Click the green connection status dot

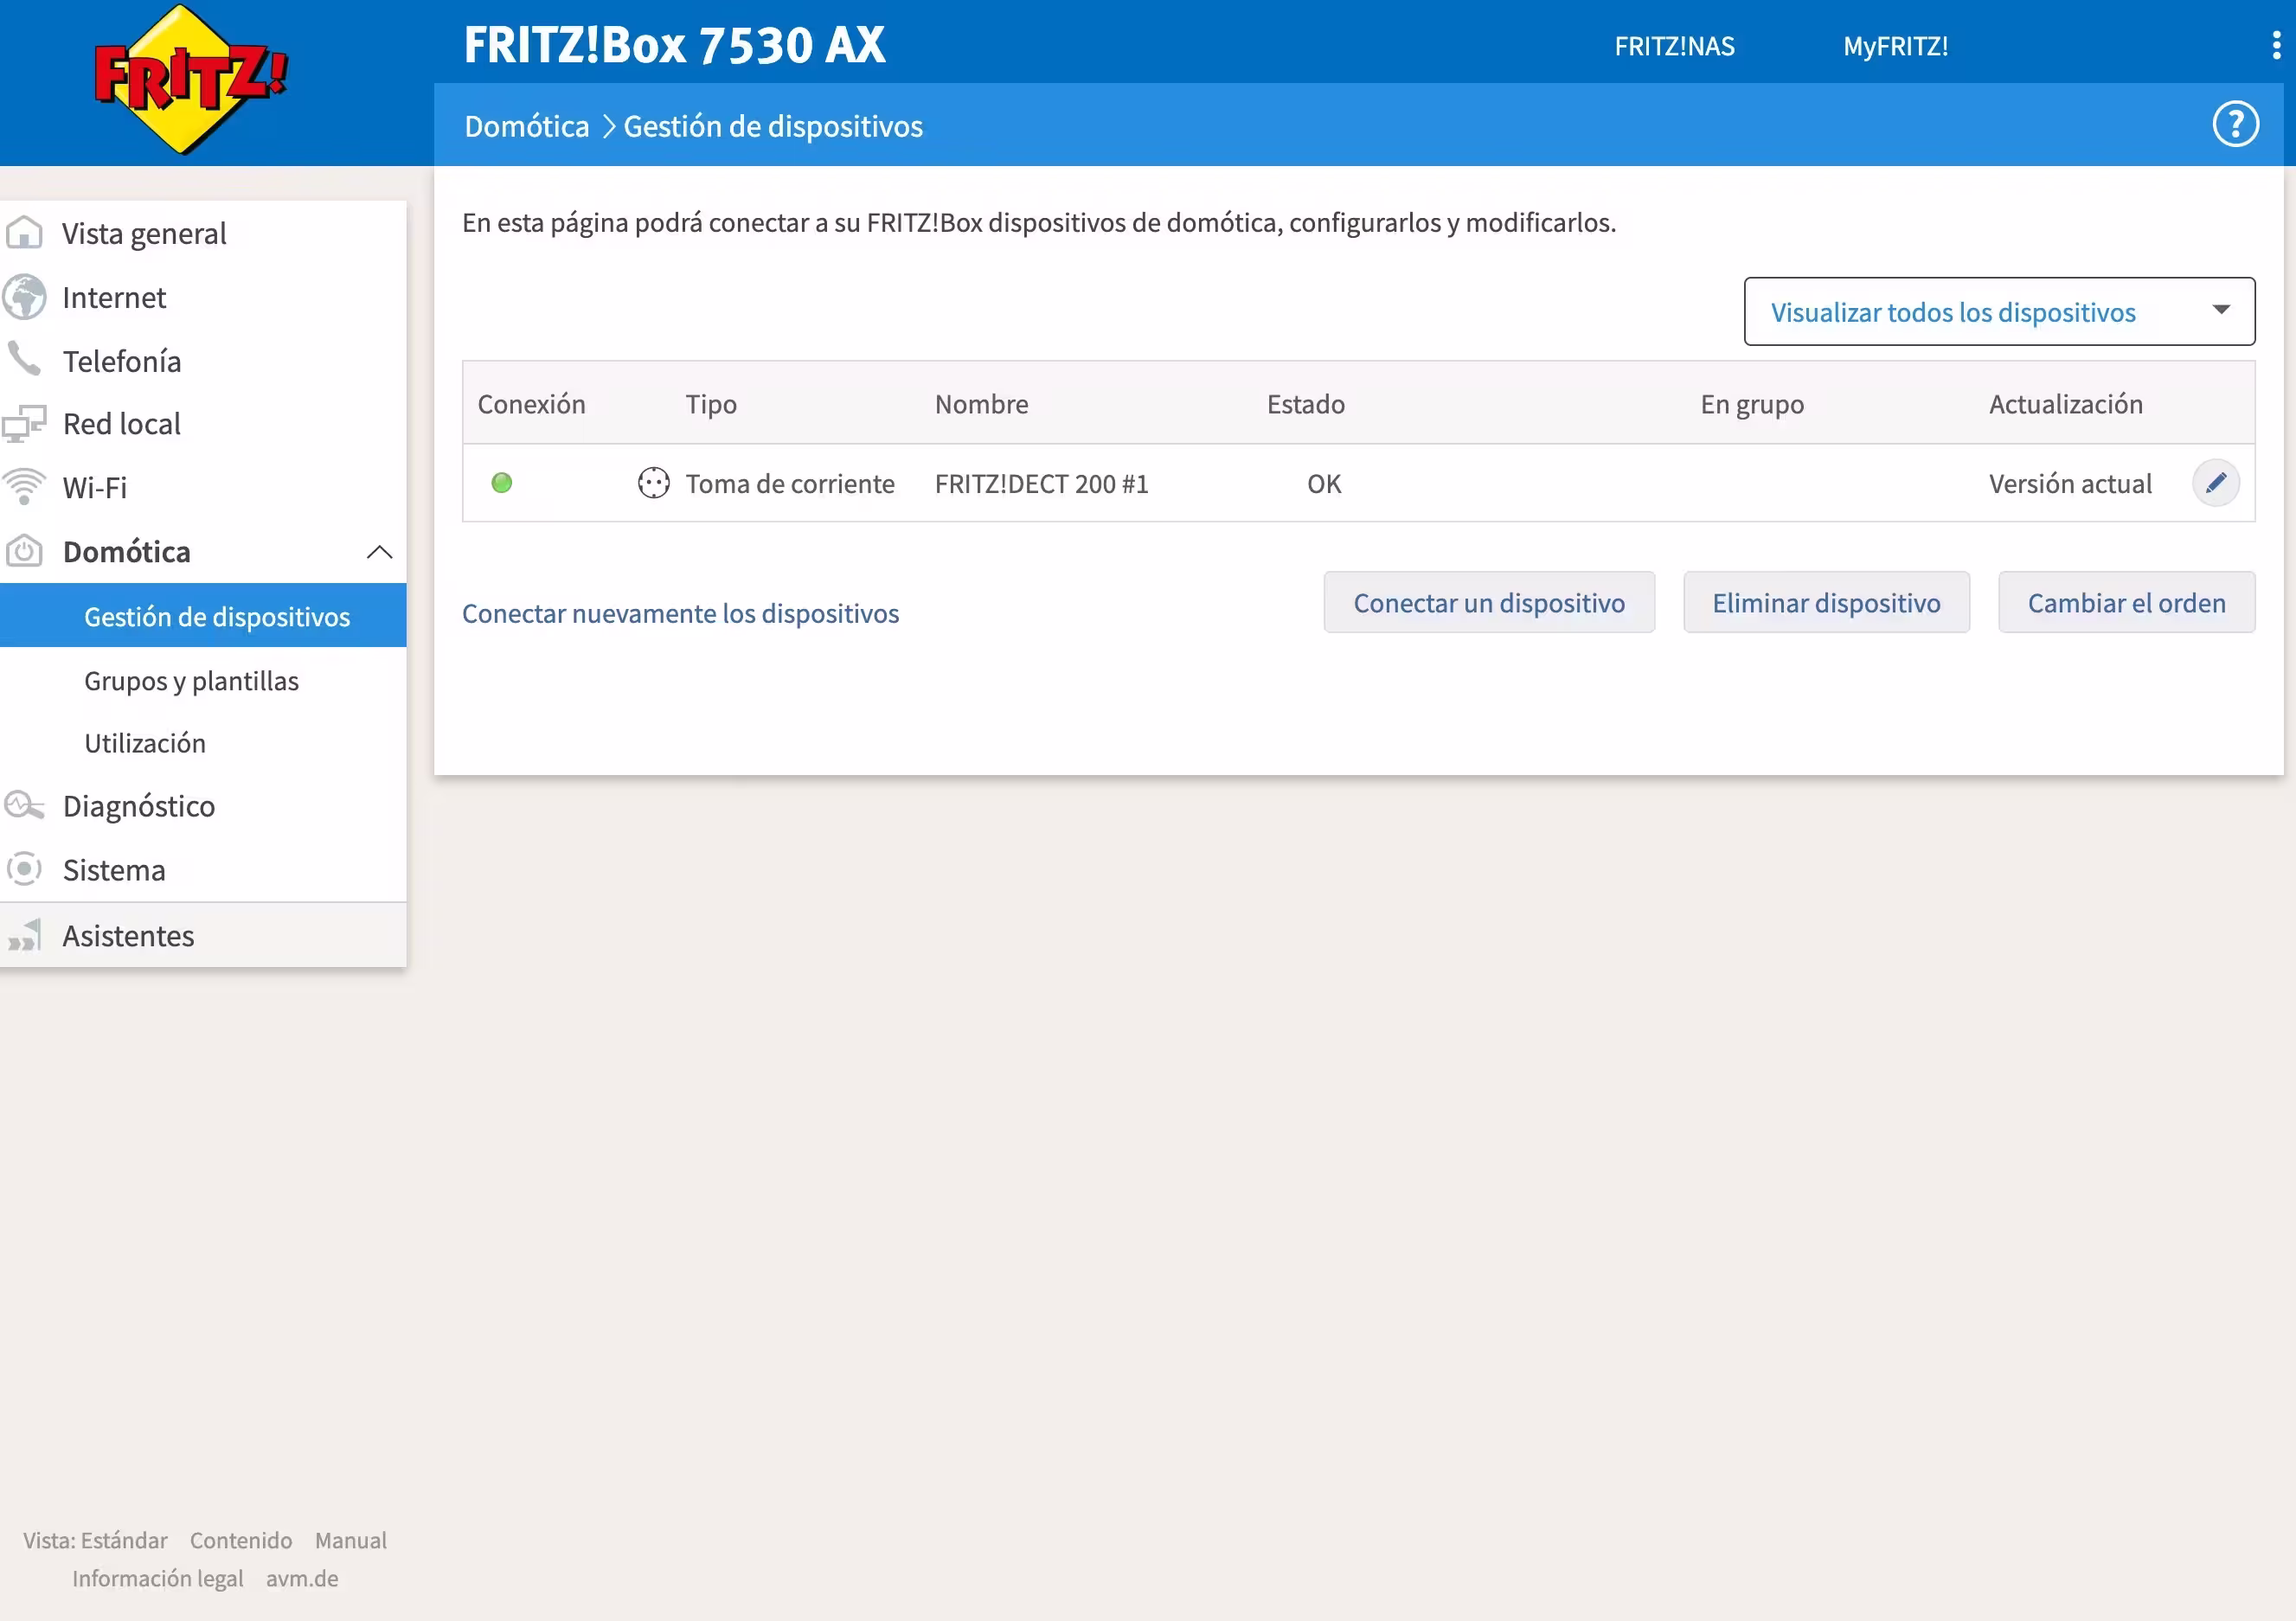[x=502, y=484]
